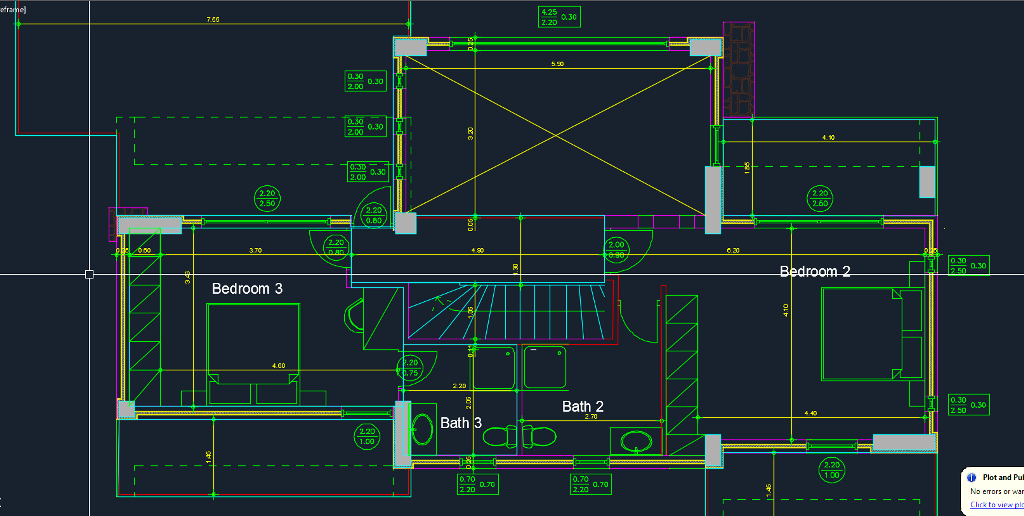Select the 4.25 / 2.20 opening tag
The width and height of the screenshot is (1024, 516).
[559, 17]
